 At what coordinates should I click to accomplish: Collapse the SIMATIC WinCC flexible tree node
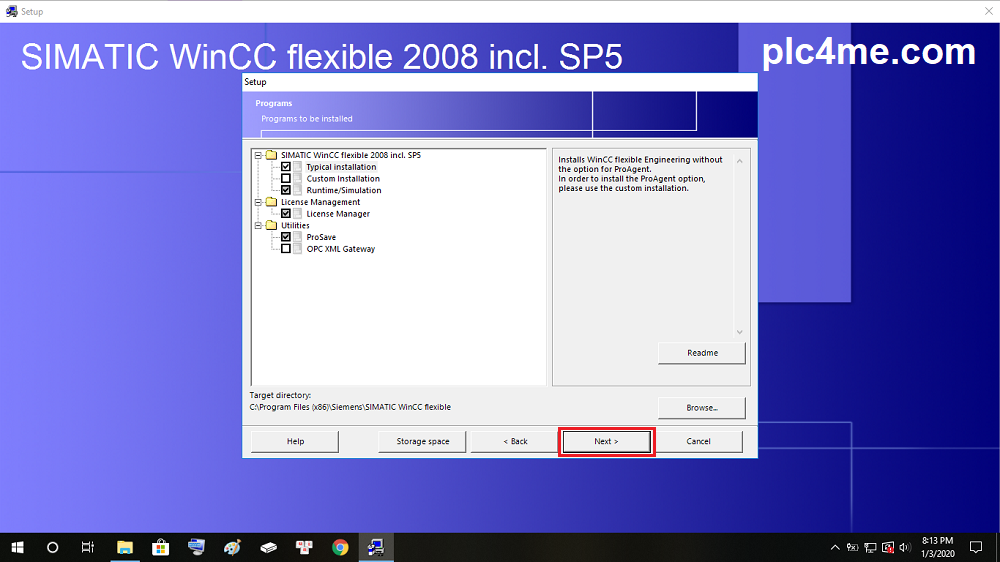tap(258, 155)
